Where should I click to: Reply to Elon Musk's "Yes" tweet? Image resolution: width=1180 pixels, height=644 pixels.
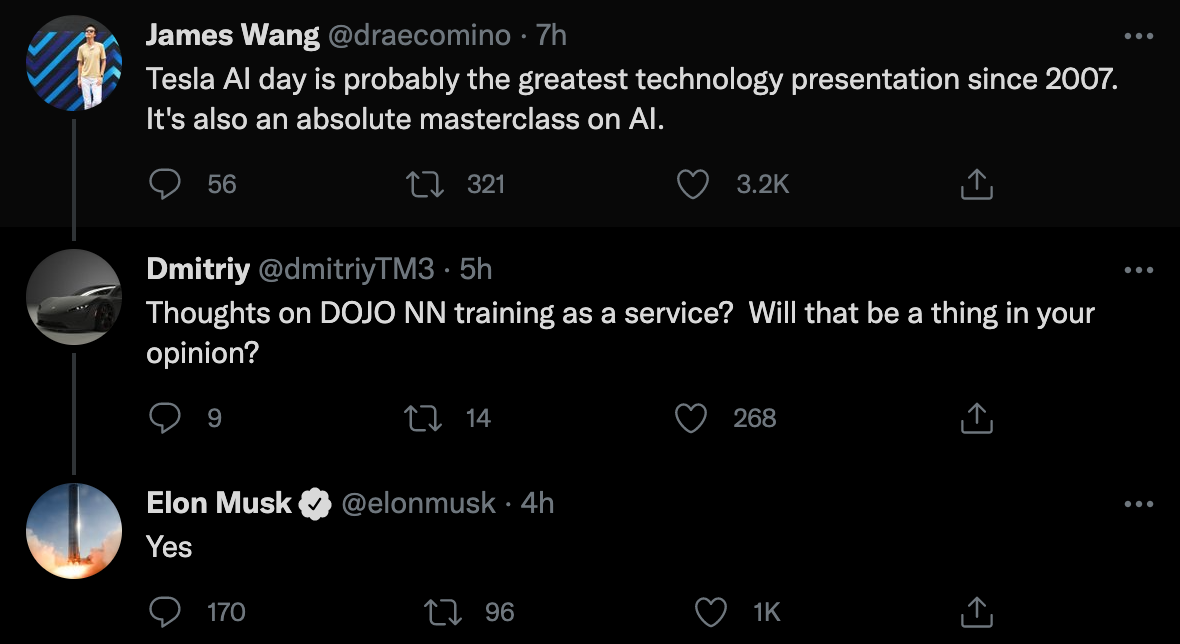(164, 611)
